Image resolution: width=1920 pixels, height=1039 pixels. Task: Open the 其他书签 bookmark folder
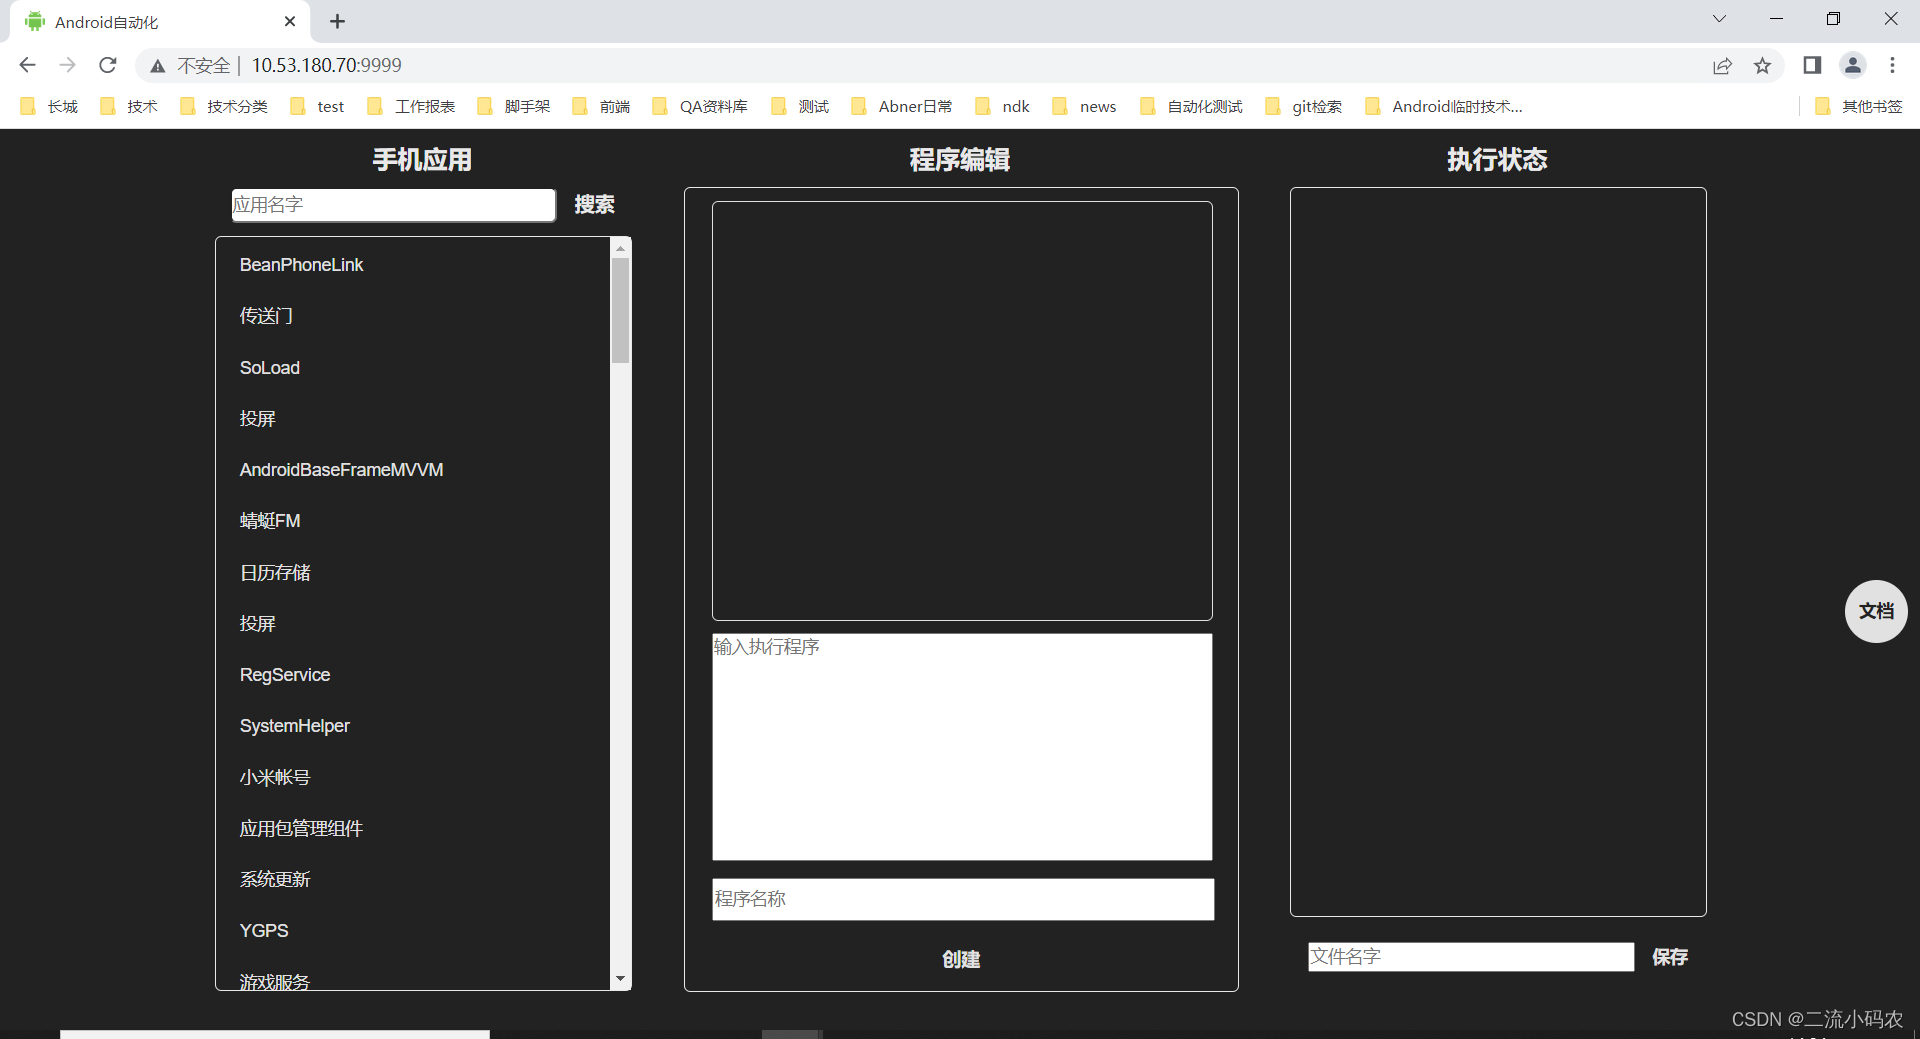pos(1859,107)
